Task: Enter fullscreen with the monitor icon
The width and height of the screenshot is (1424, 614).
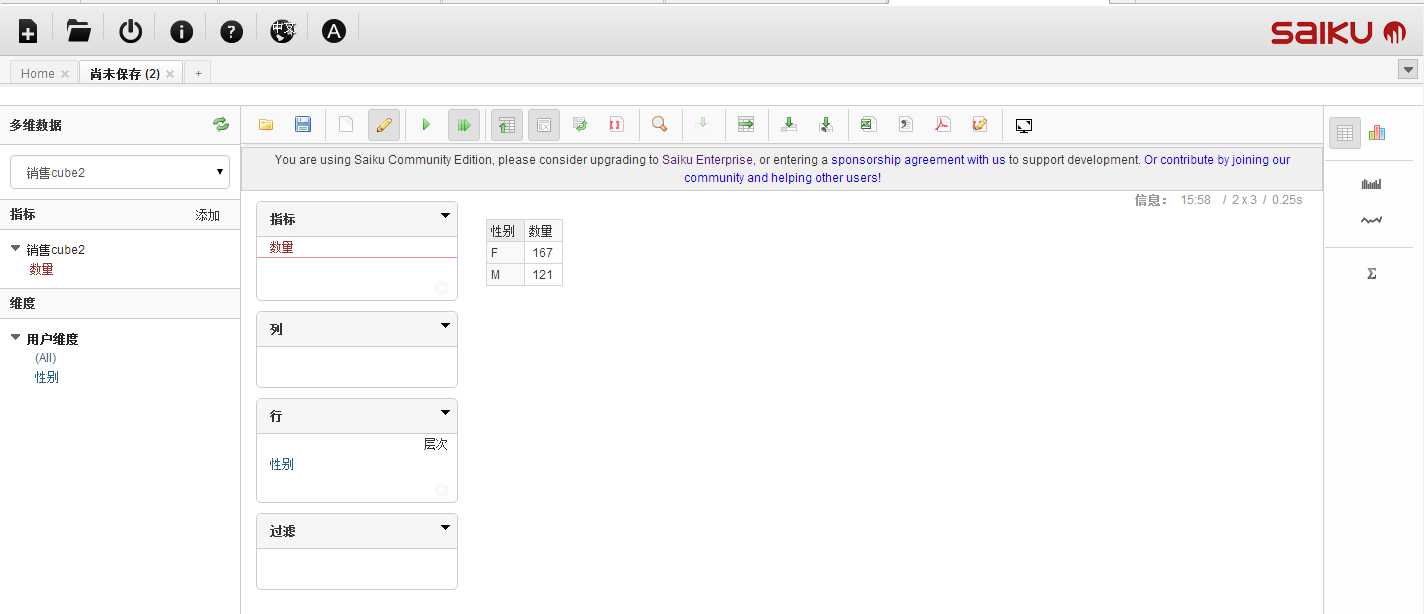Action: 1023,126
